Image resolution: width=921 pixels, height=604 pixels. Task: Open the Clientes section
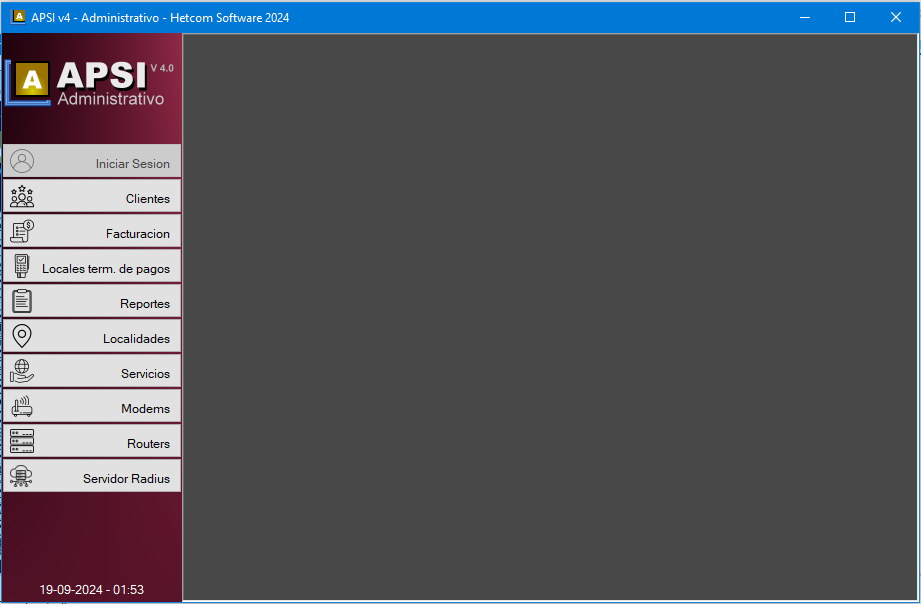pyautogui.click(x=147, y=198)
